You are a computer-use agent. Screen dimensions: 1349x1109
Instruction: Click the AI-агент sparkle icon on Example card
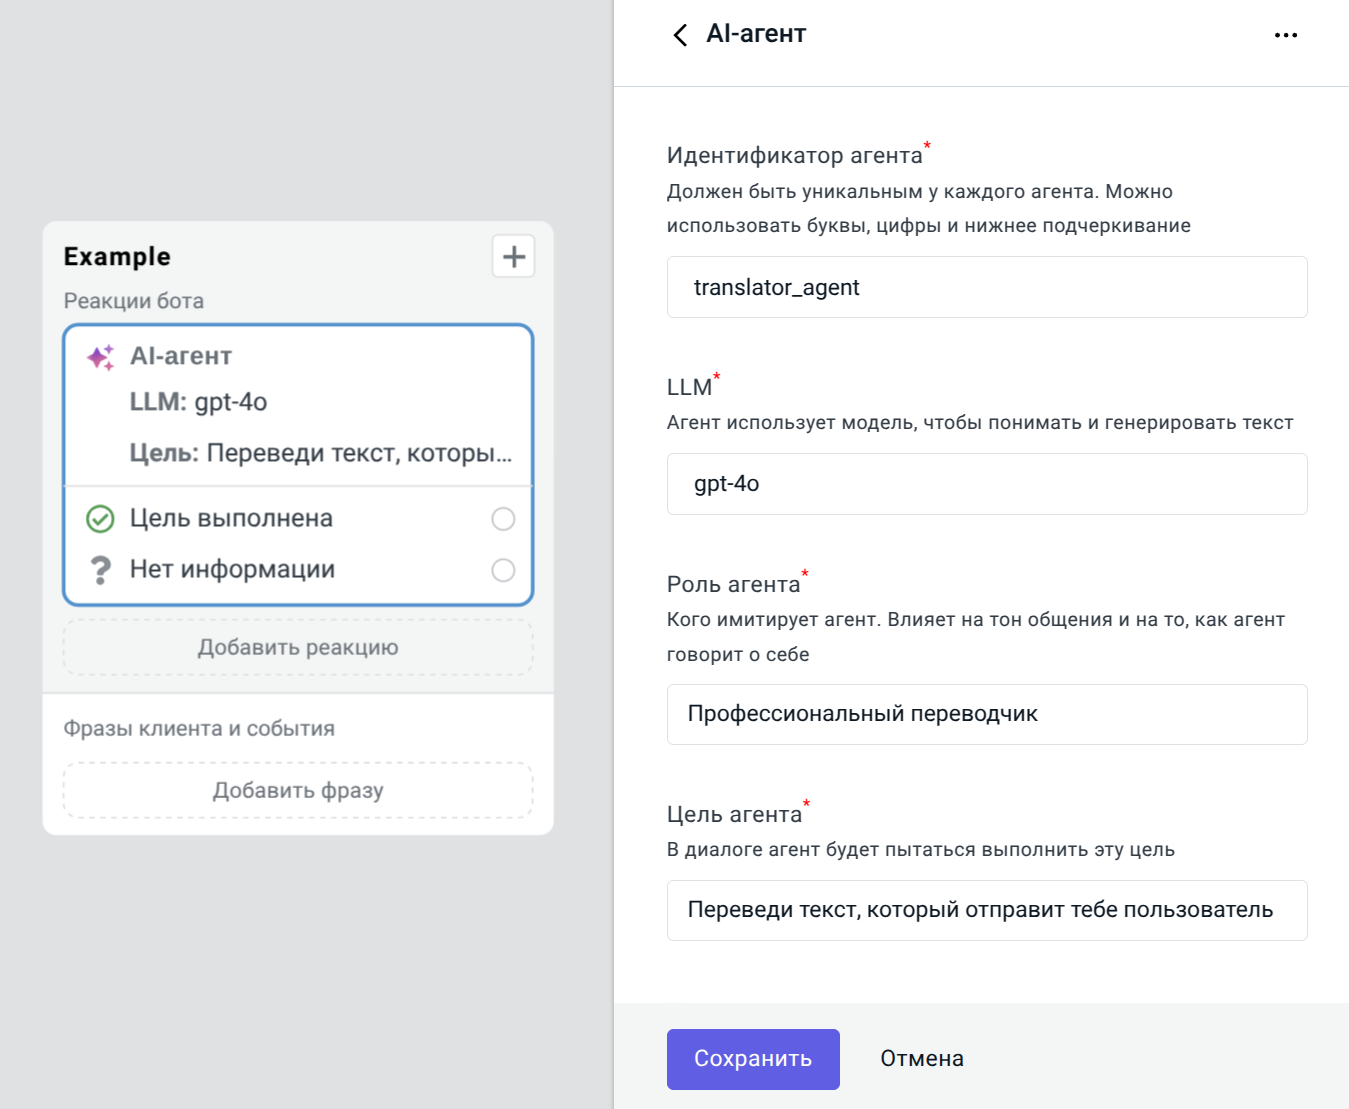tap(99, 354)
